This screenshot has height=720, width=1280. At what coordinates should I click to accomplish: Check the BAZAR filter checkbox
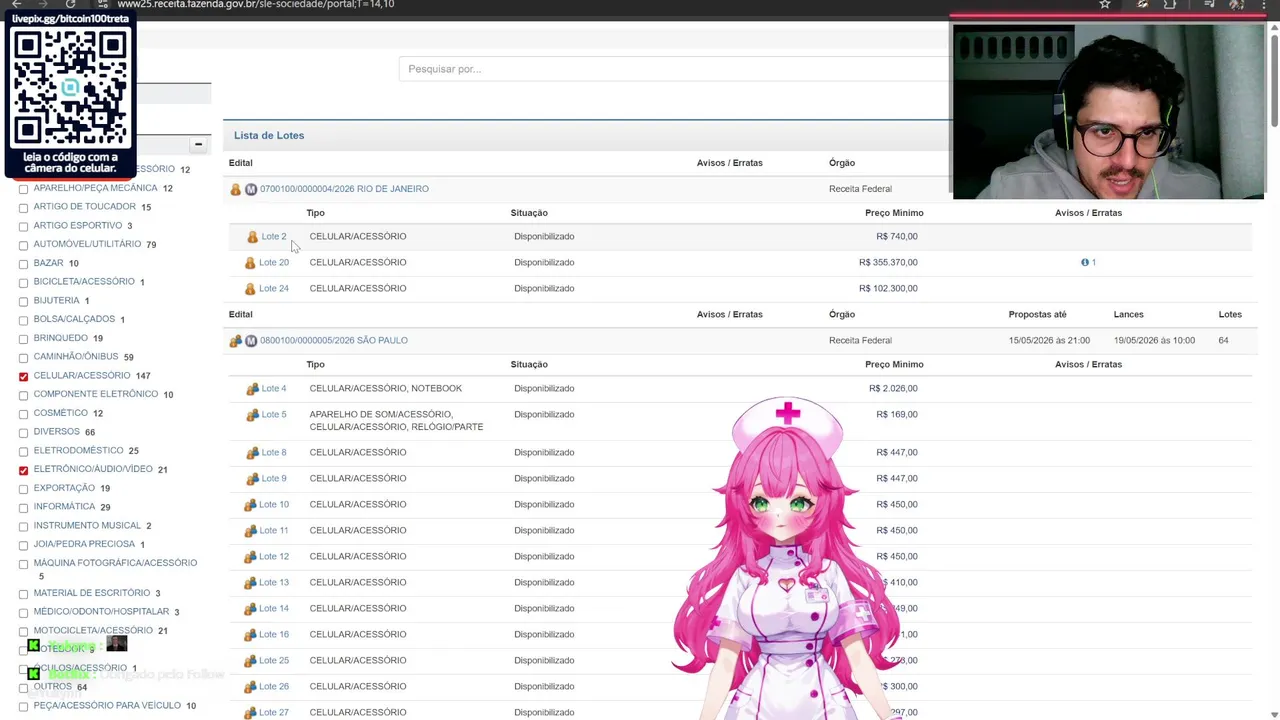pos(23,264)
